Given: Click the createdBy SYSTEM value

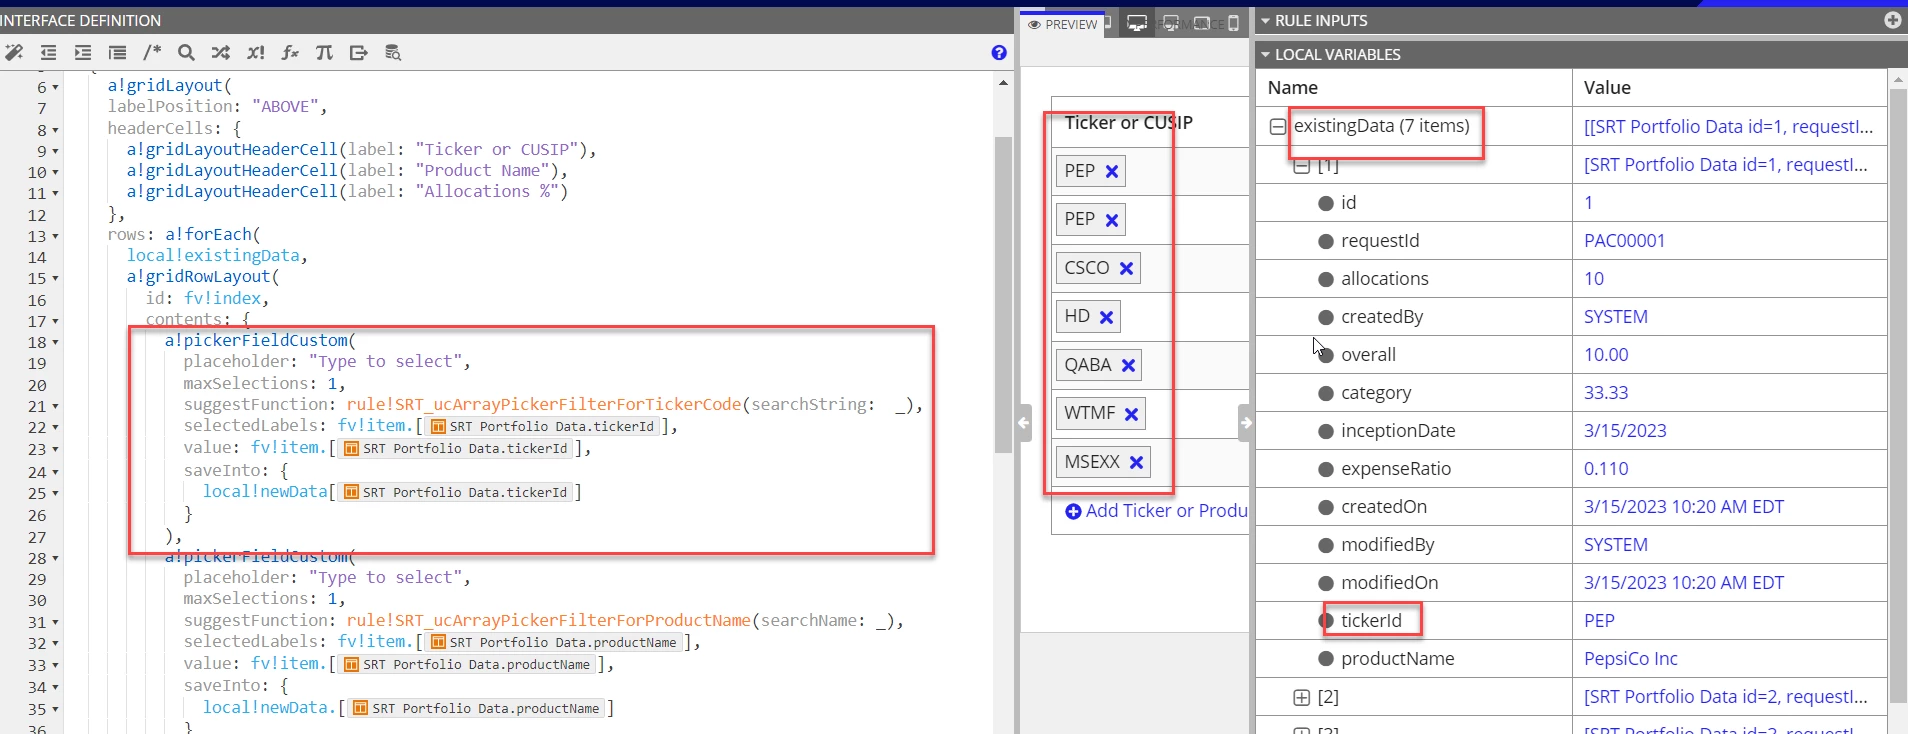Looking at the screenshot, I should pos(1615,317).
